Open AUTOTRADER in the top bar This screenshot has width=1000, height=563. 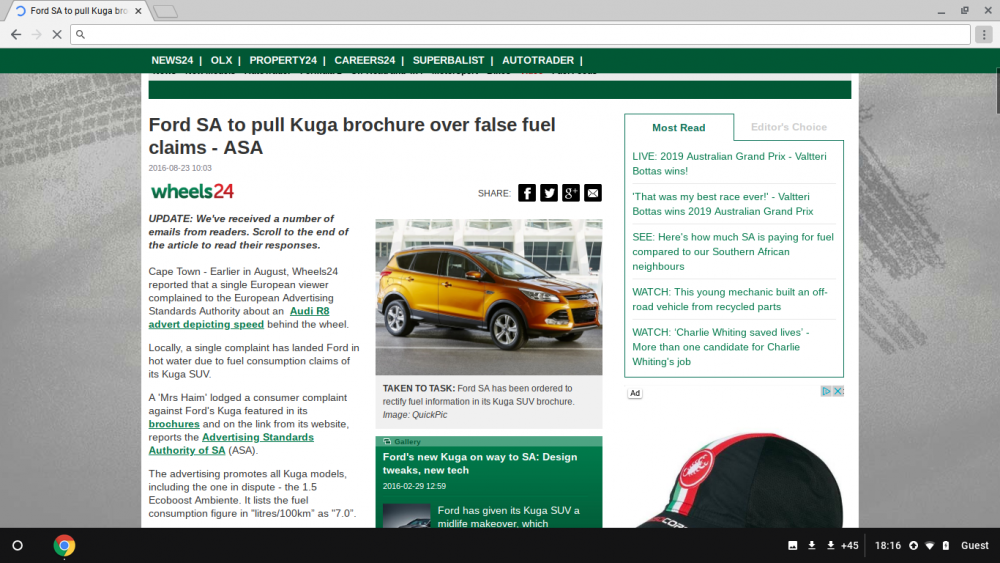point(538,61)
